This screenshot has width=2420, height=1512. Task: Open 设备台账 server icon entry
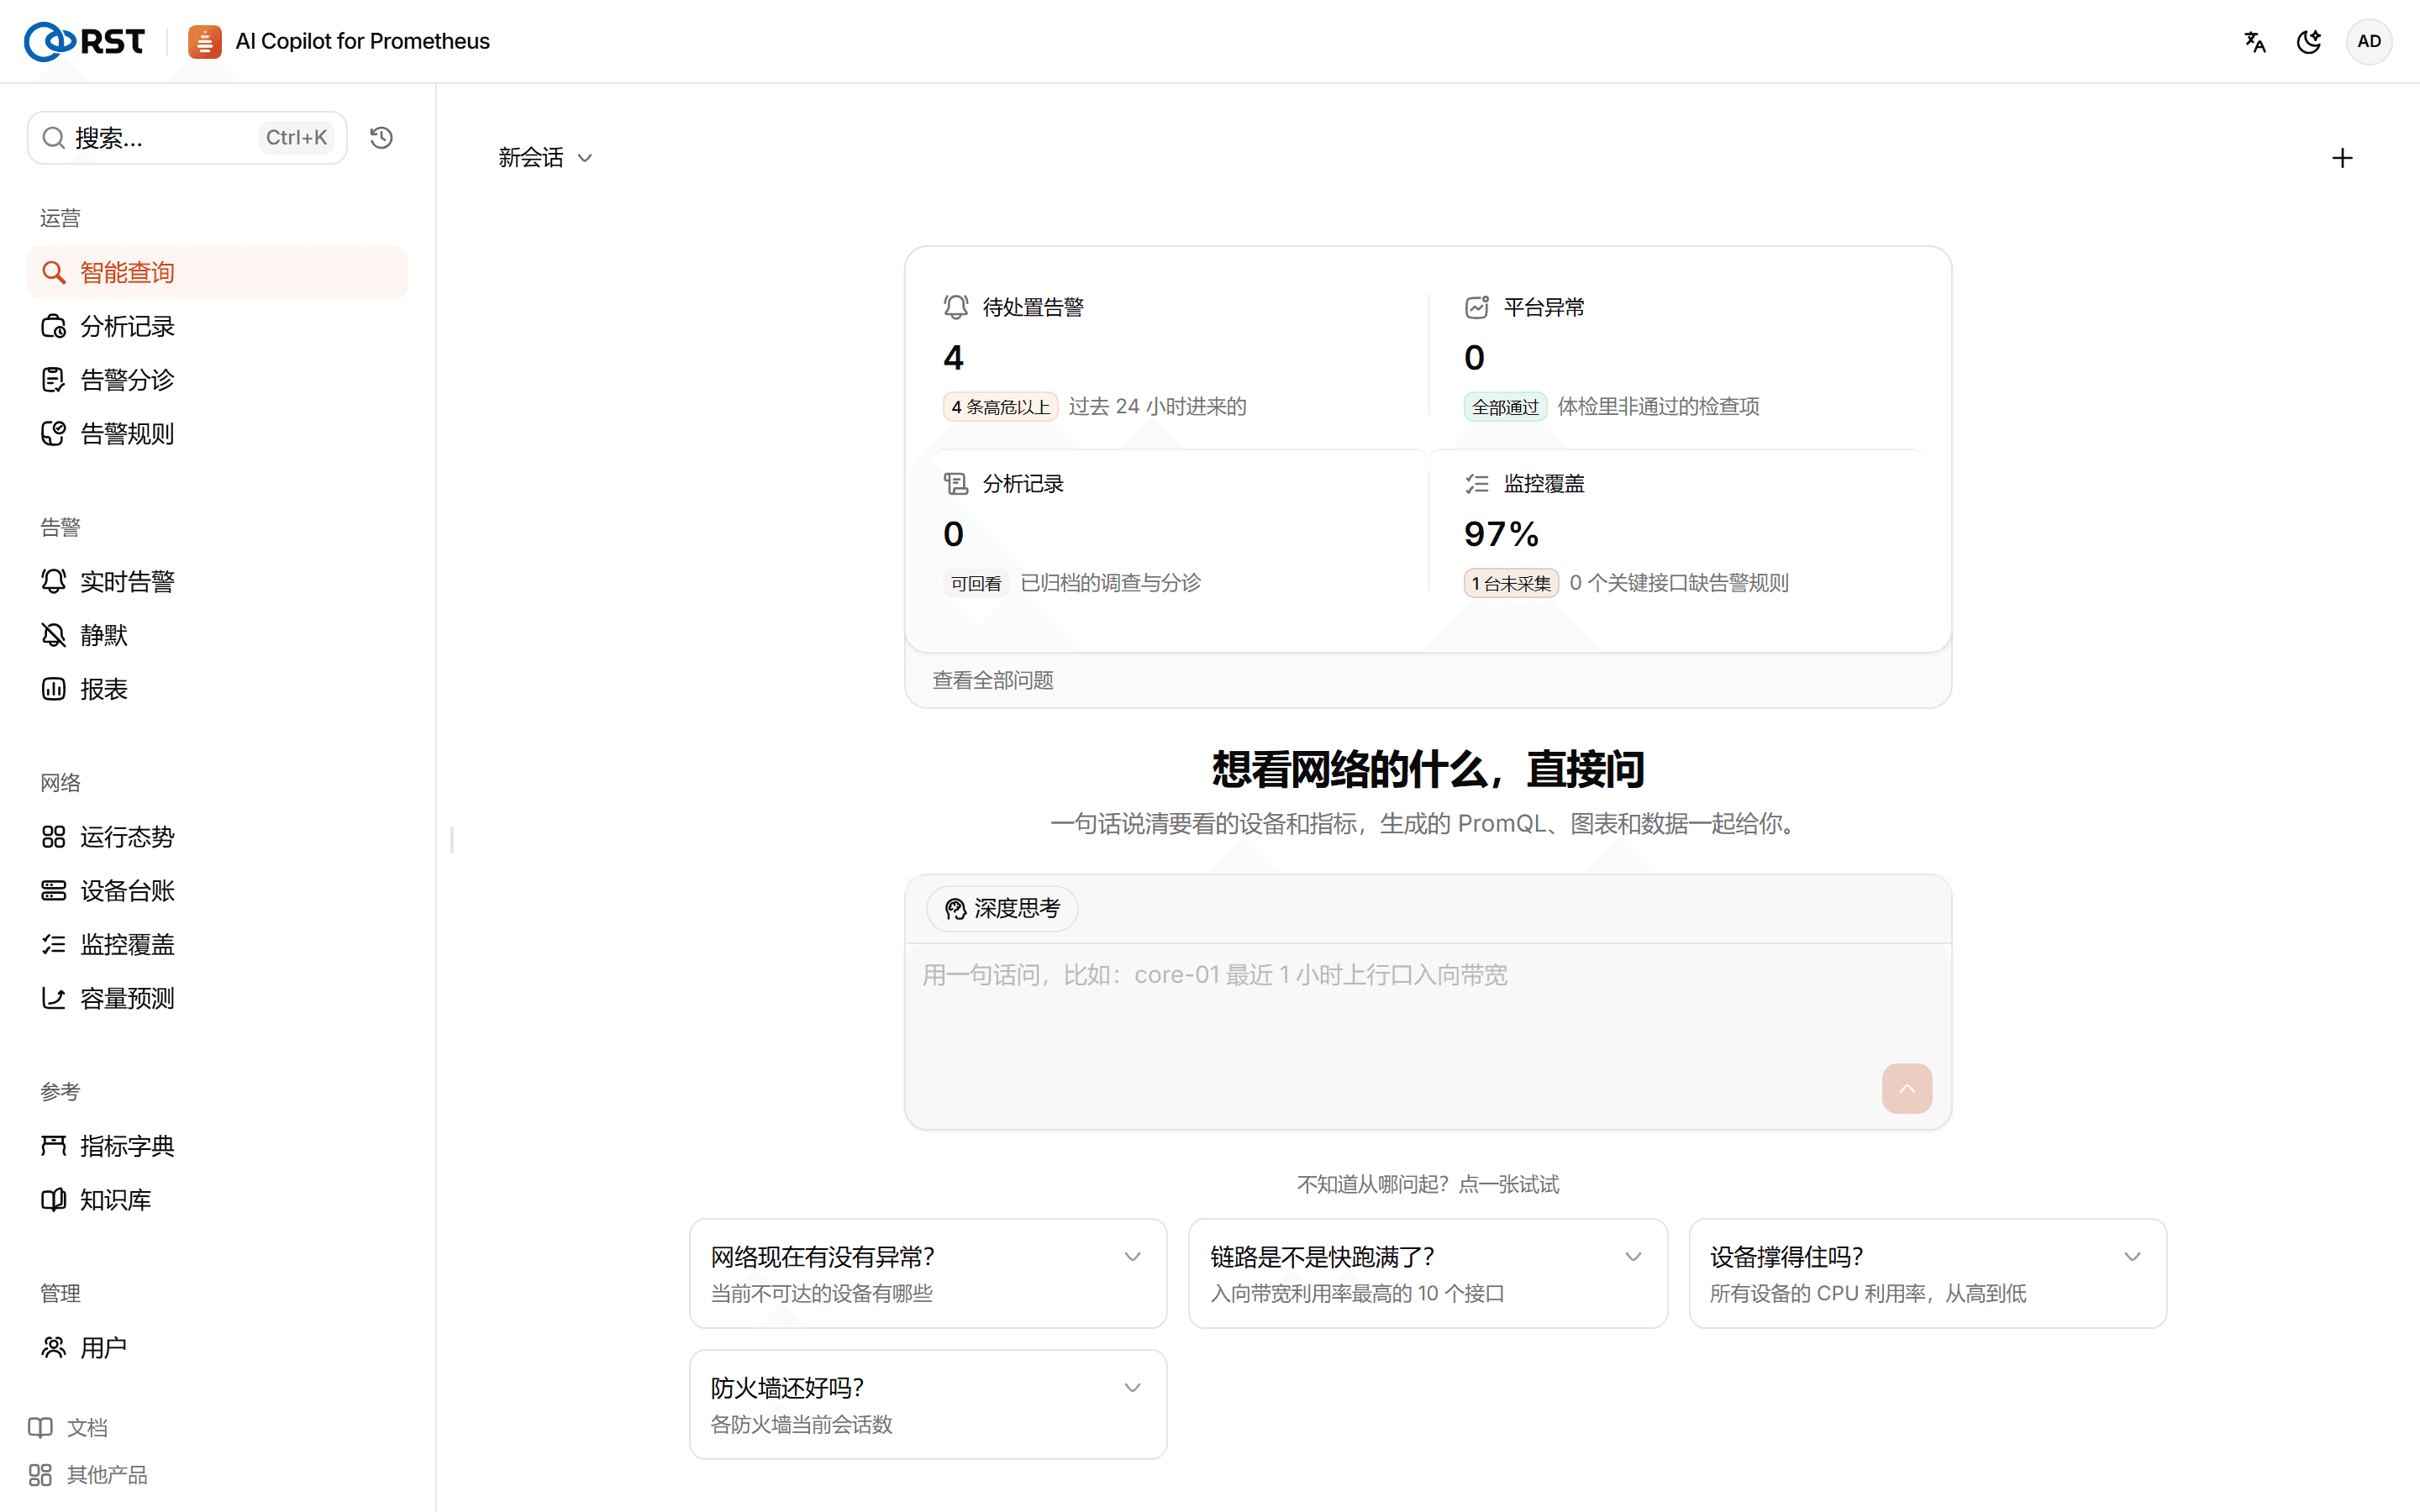[x=217, y=891]
